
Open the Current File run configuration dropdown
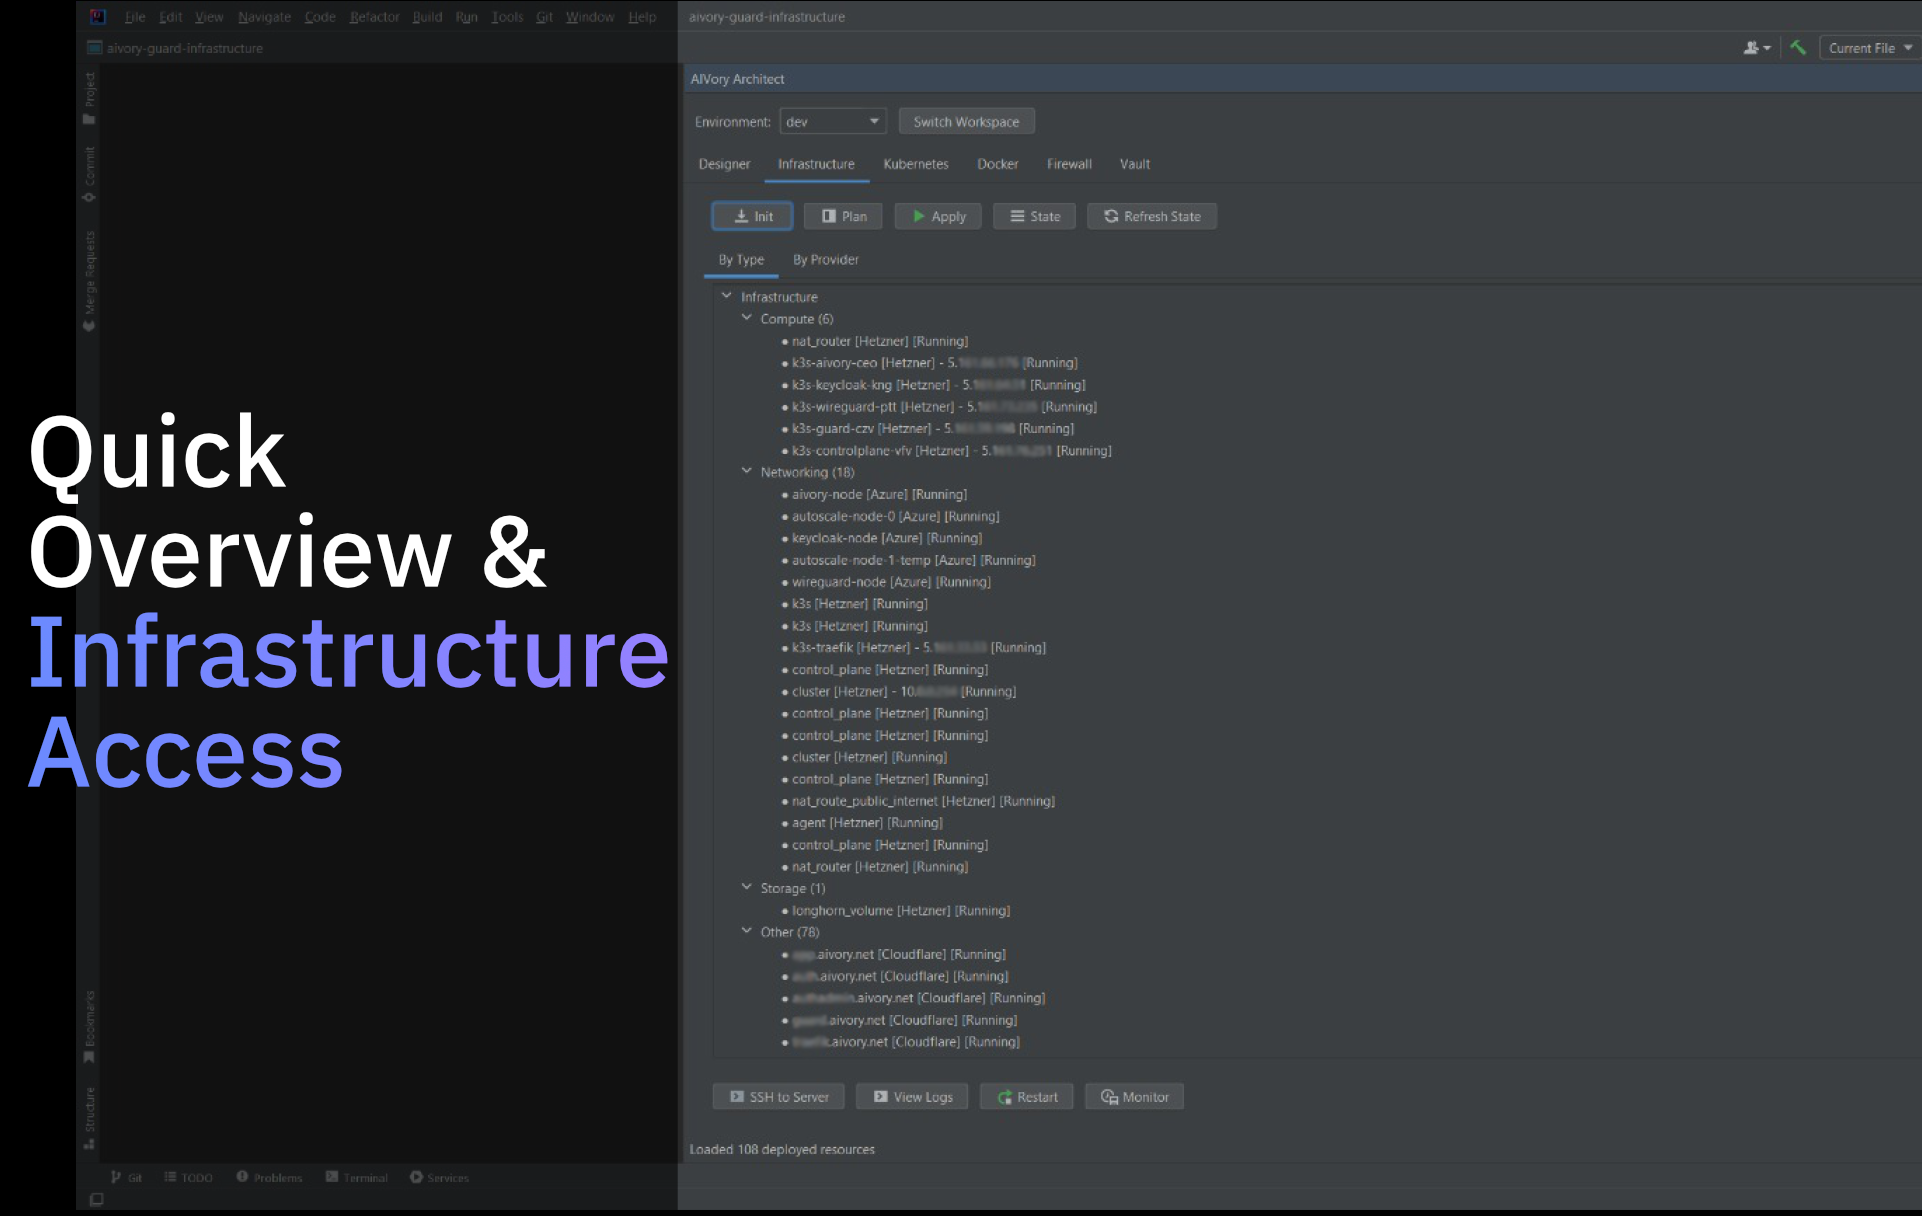click(x=1866, y=47)
